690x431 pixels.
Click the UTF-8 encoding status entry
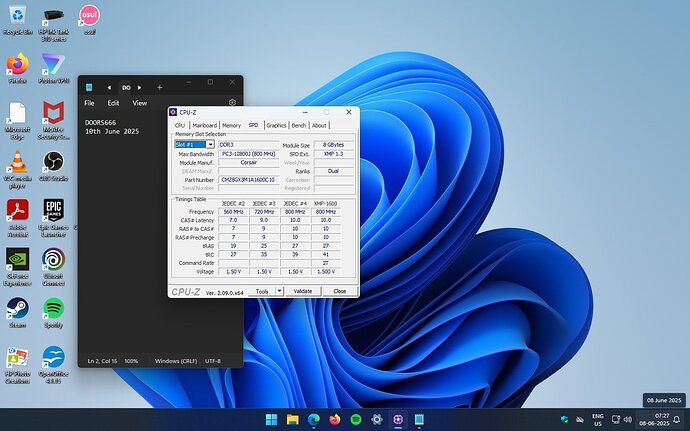[213, 361]
